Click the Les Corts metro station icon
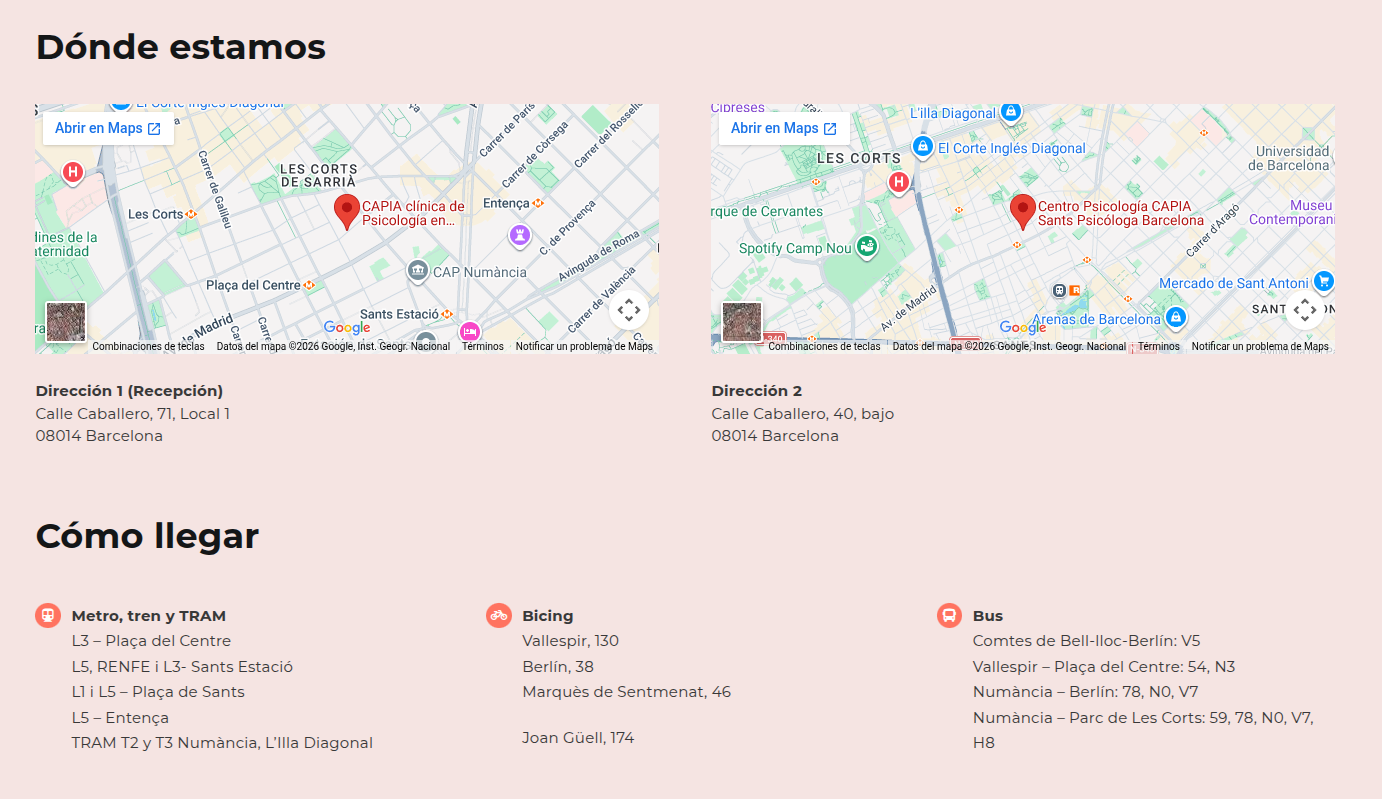1382x799 pixels. (x=191, y=214)
